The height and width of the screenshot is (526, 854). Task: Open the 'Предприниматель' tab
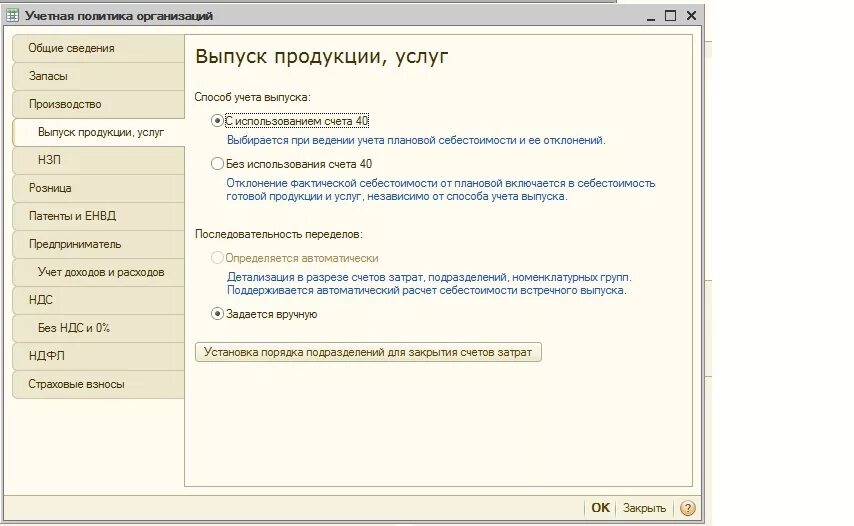pyautogui.click(x=99, y=244)
